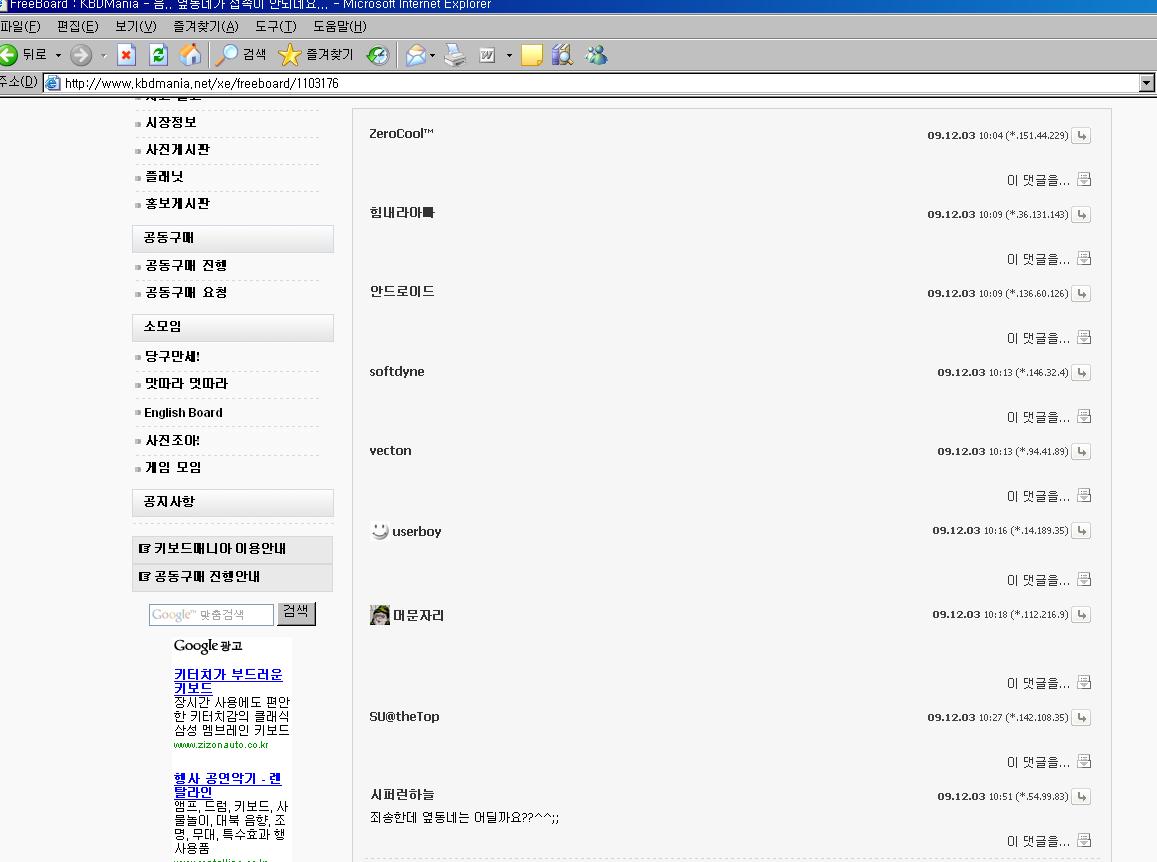Open the 도움말(H) menu
The height and width of the screenshot is (862, 1157).
click(x=339, y=27)
